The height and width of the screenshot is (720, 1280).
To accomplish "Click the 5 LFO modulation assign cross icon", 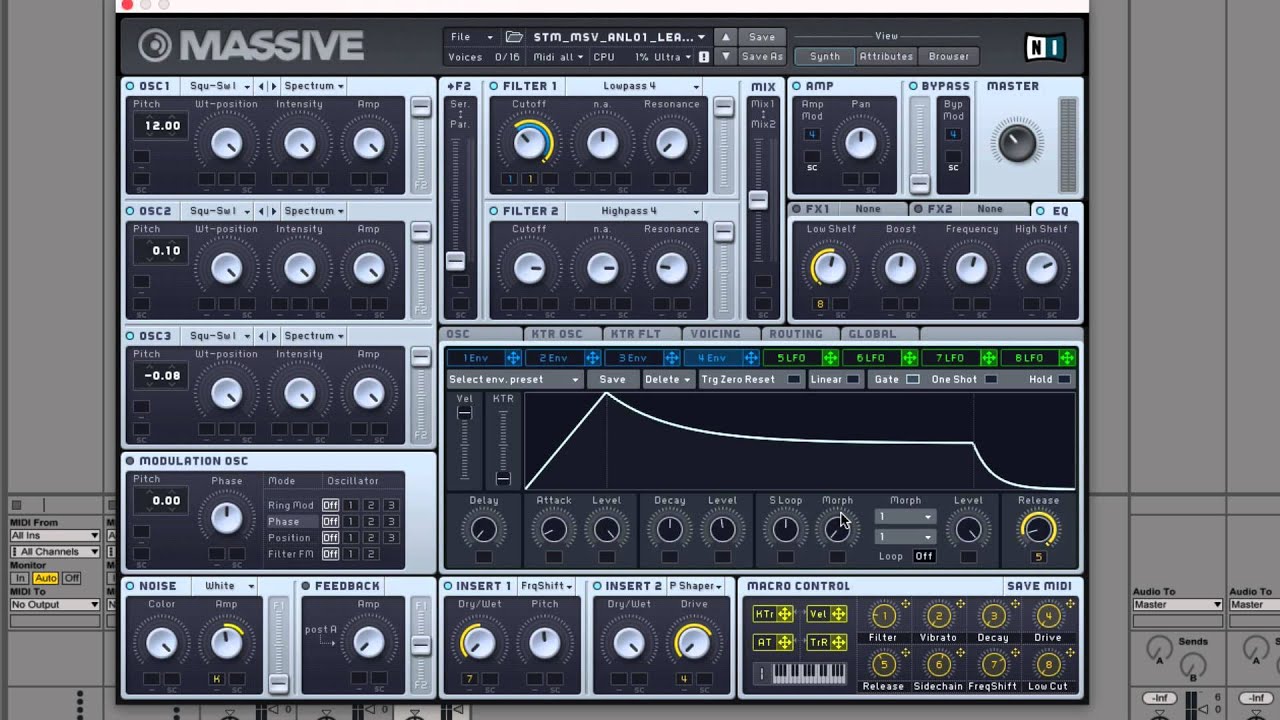I will pyautogui.click(x=830, y=358).
